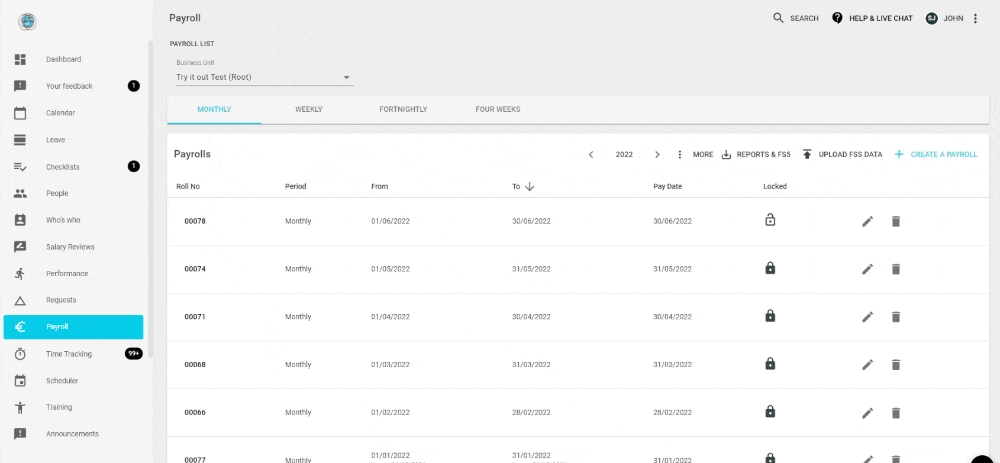Open Who's who directory
Viewport: 1000px width, 463px height.
[73, 220]
